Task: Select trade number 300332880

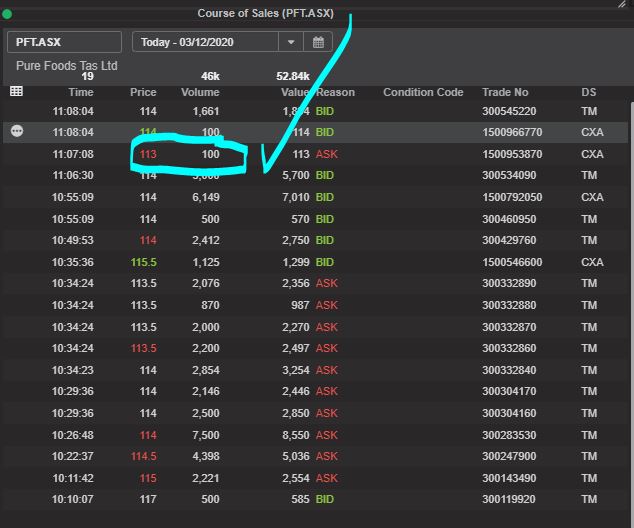Action: click(509, 305)
